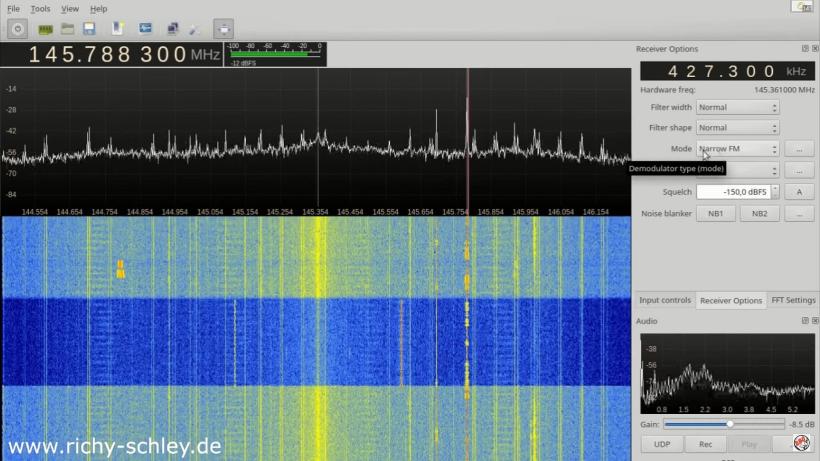Open demodulator options button beside Mode
The image size is (820, 461).
coord(799,149)
